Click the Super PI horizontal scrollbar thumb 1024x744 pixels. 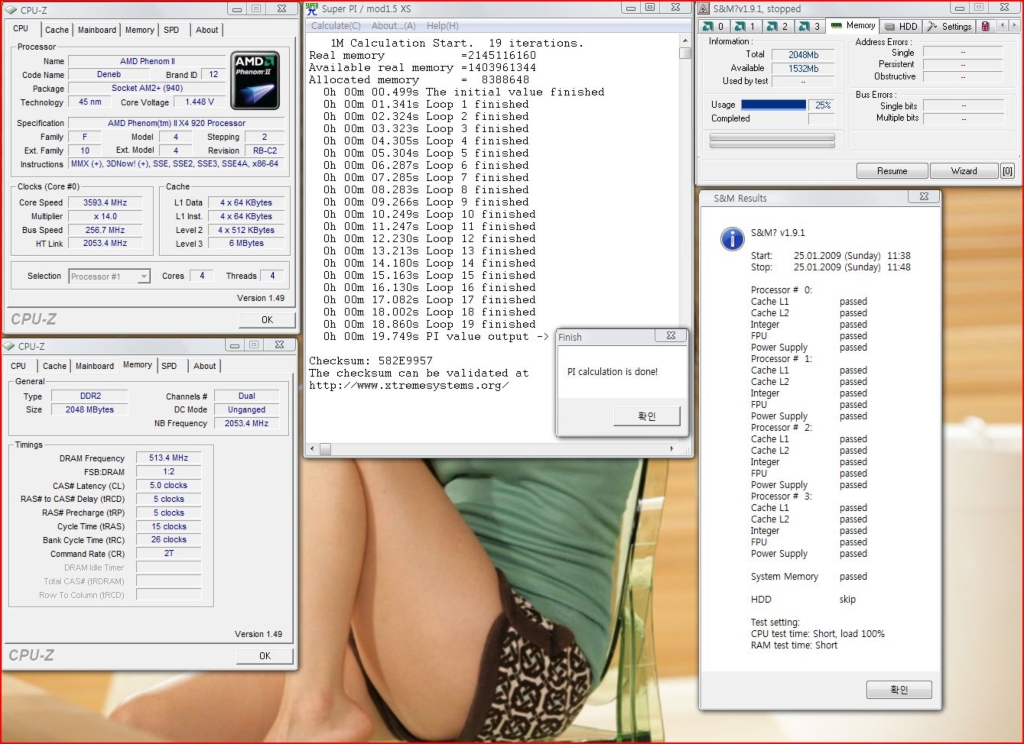(x=325, y=449)
